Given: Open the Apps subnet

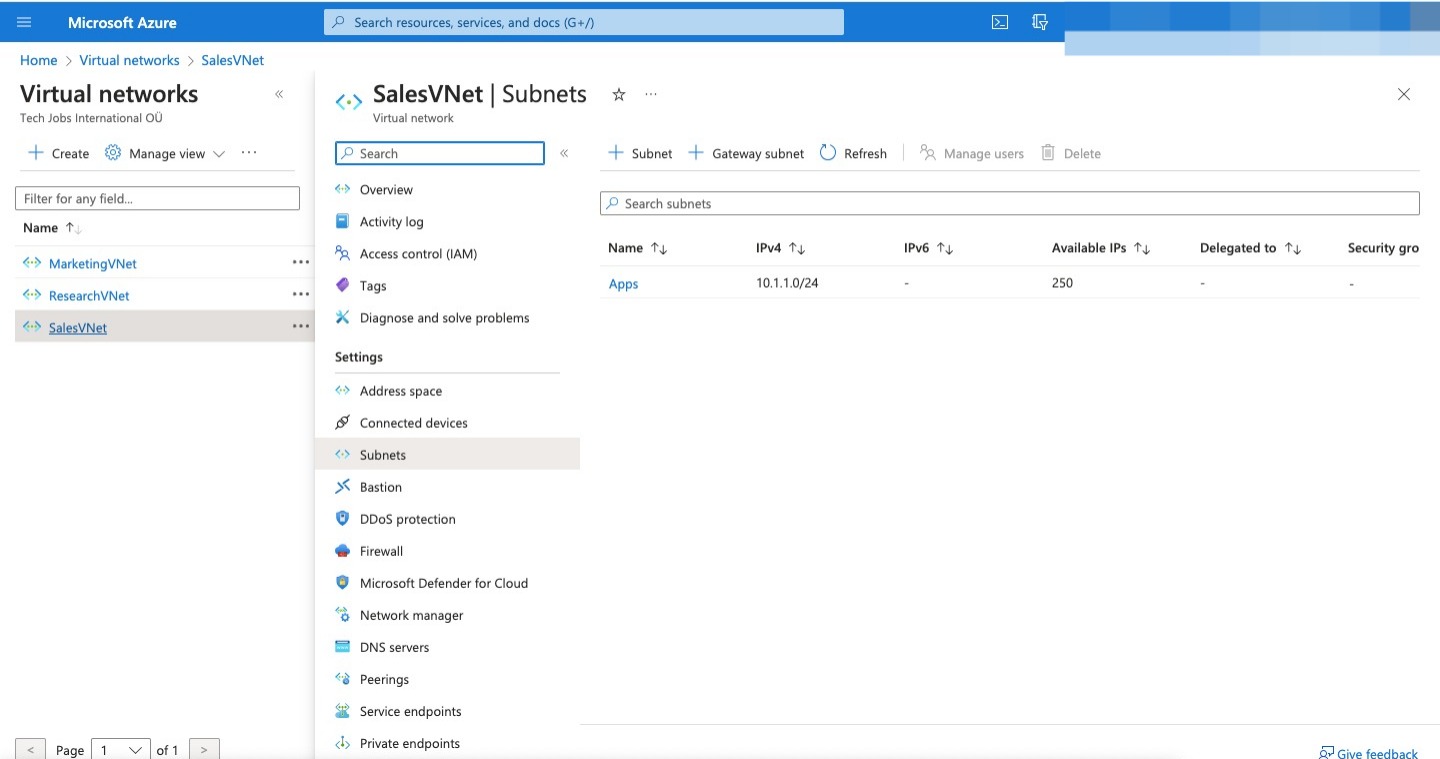Looking at the screenshot, I should tap(623, 284).
